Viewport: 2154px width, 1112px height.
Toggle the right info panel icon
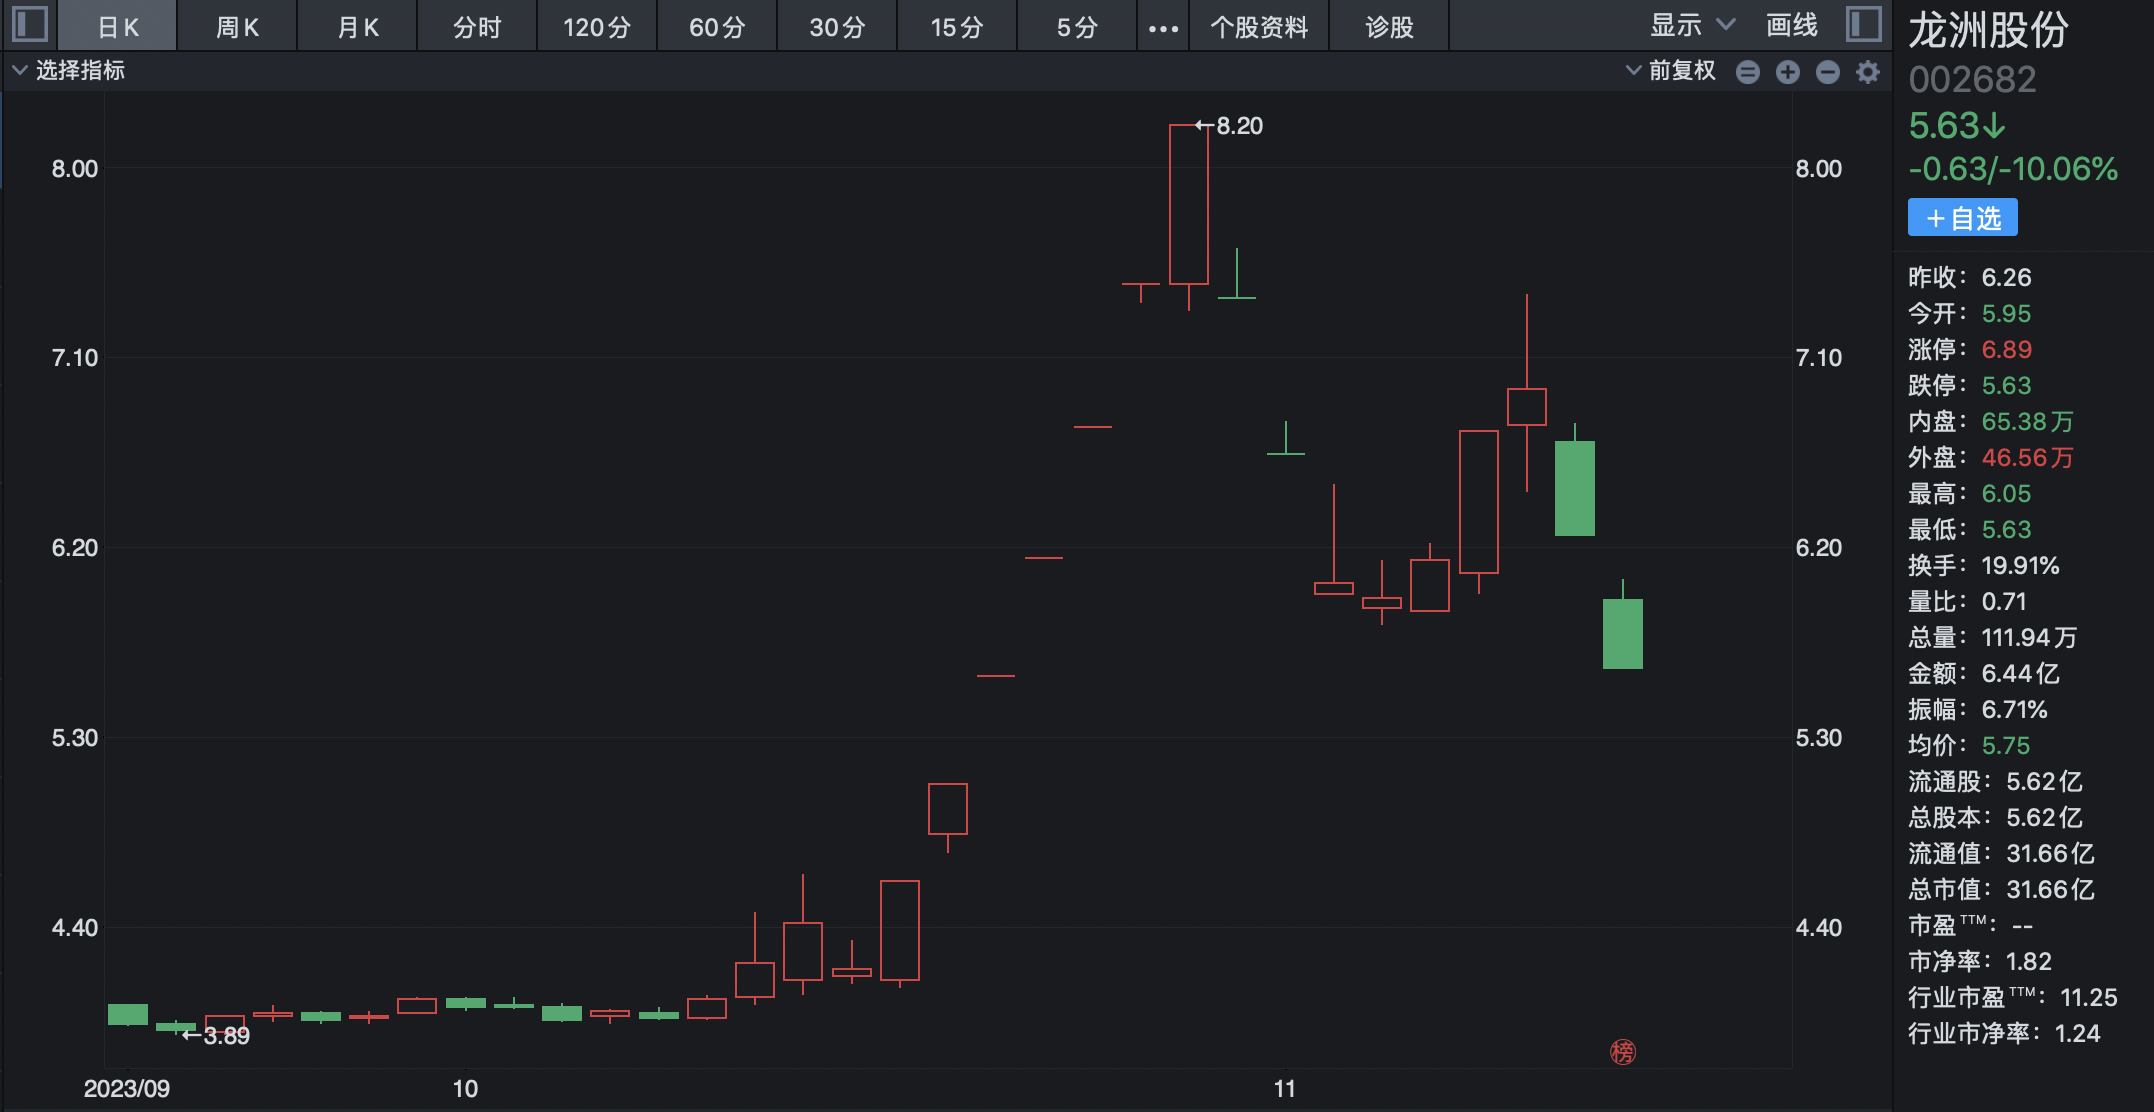click(x=1864, y=24)
